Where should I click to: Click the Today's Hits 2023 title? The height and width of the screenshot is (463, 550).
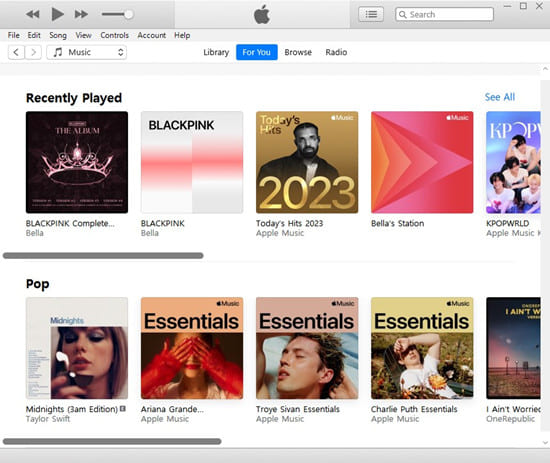pos(289,223)
